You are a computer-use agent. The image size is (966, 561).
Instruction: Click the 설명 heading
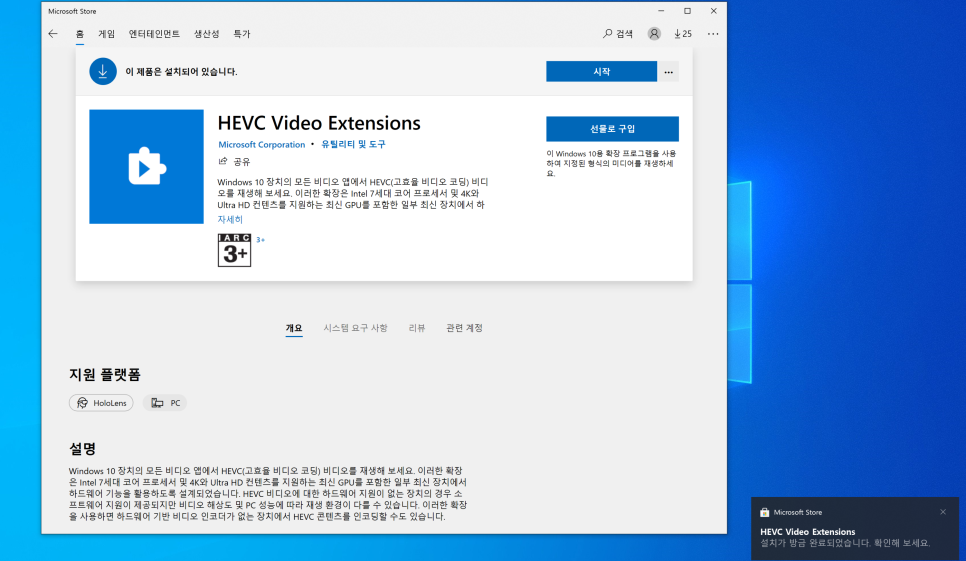[83, 448]
